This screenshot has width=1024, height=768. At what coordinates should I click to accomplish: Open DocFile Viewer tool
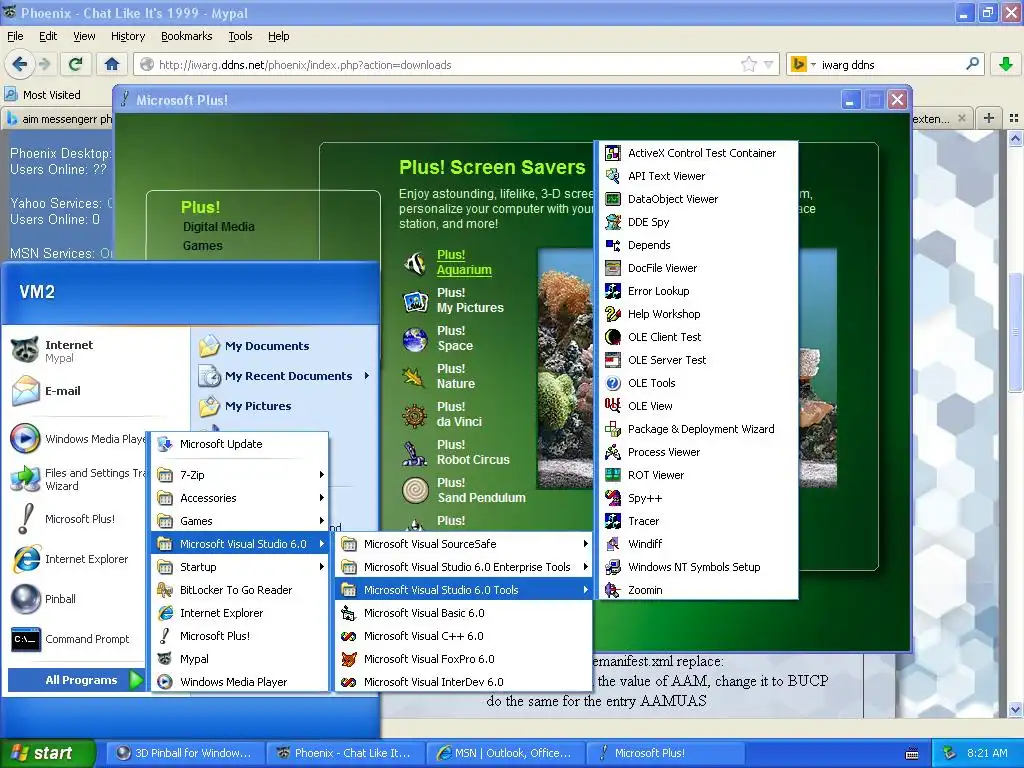(698, 268)
